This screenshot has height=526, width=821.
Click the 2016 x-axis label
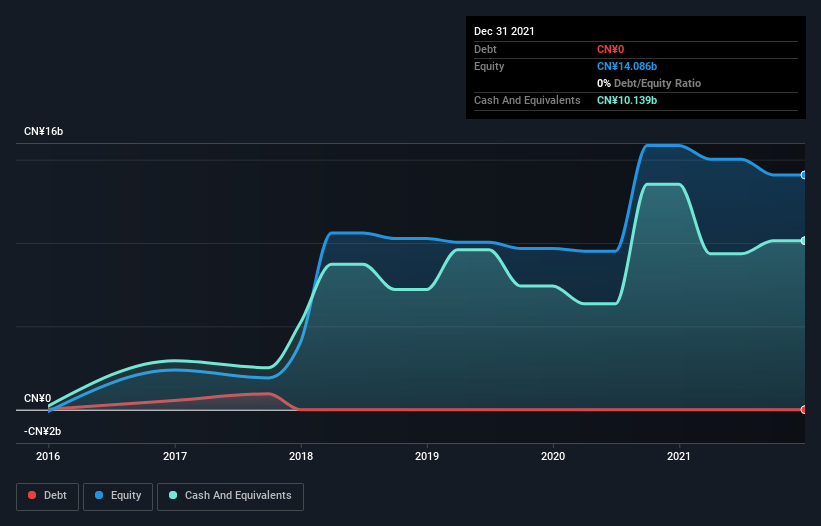point(48,456)
